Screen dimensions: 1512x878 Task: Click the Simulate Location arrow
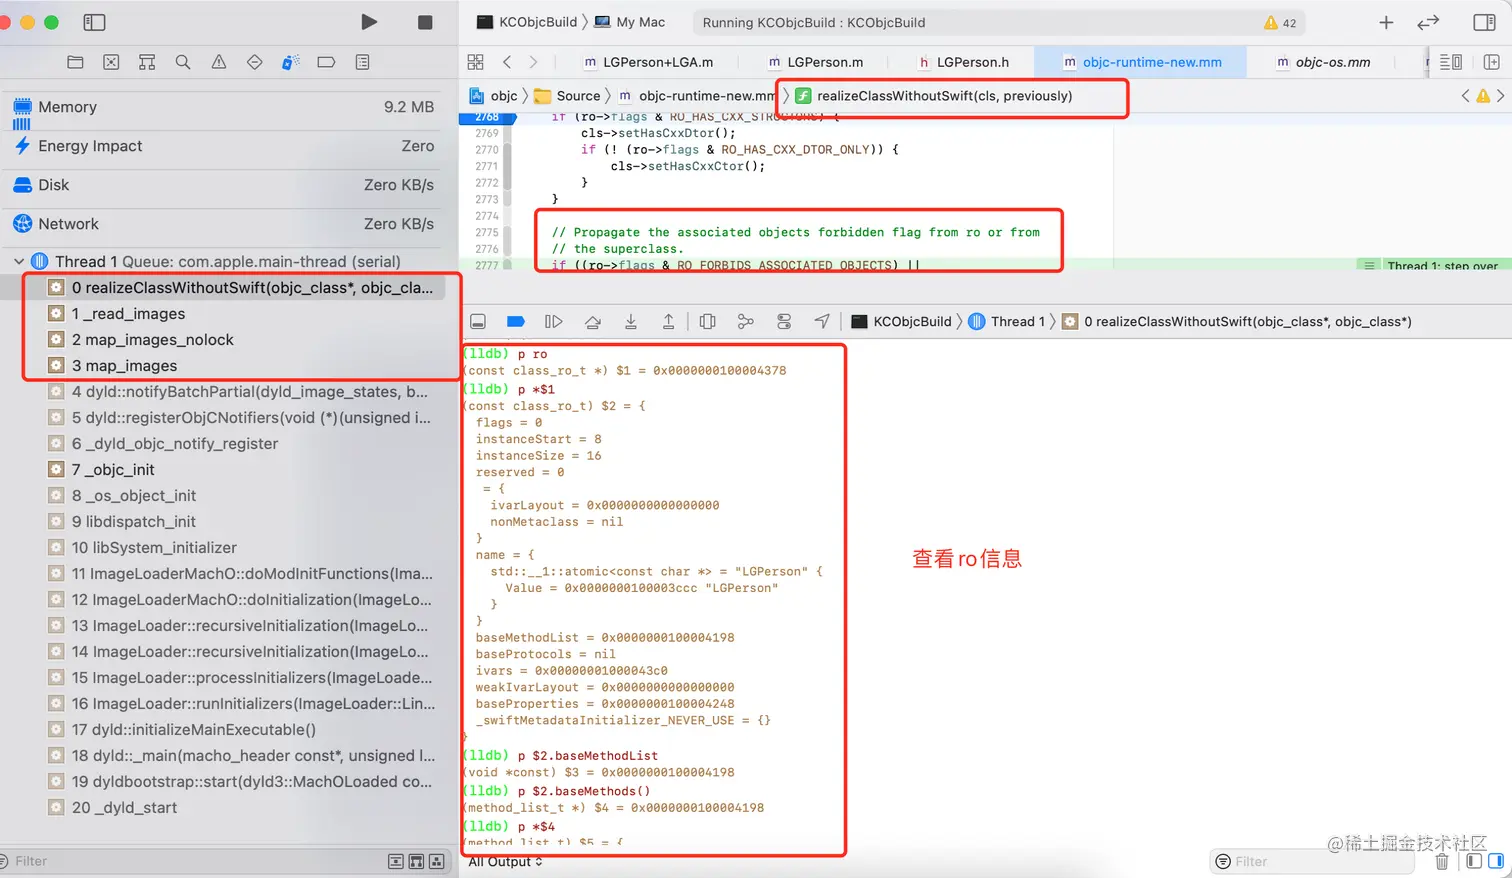coord(822,321)
